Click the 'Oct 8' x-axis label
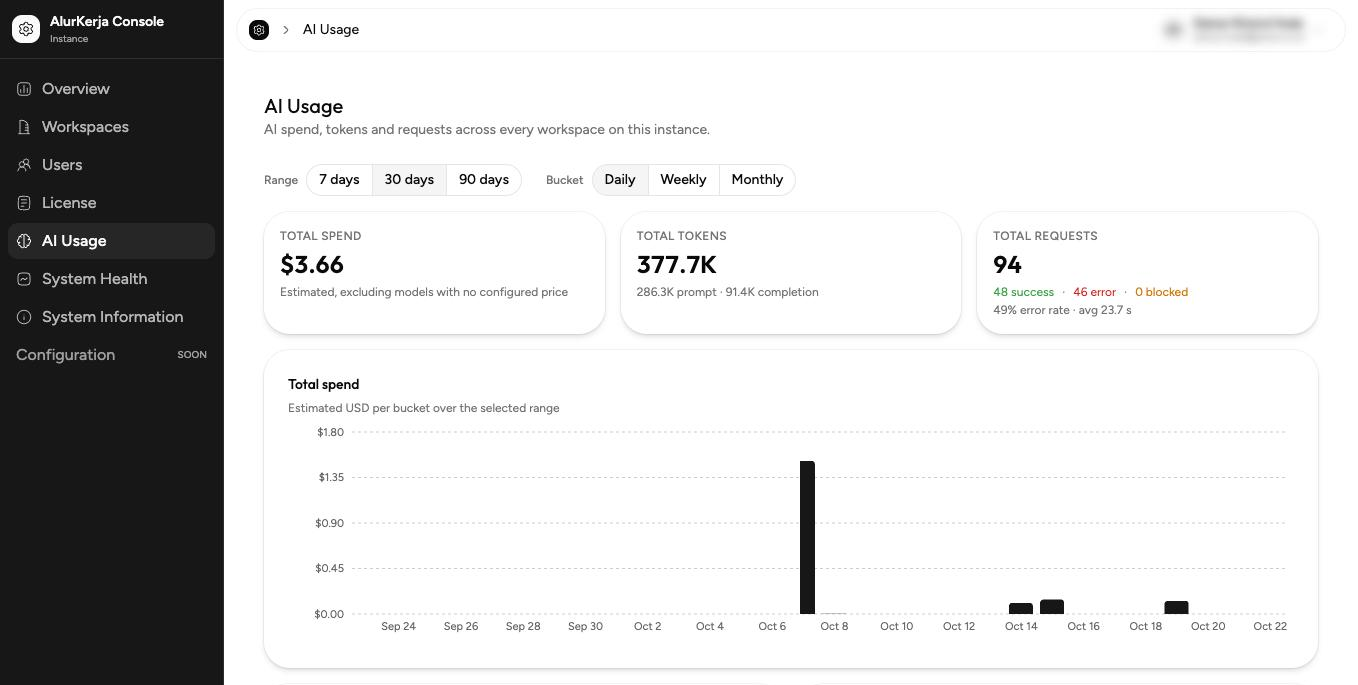 click(834, 626)
